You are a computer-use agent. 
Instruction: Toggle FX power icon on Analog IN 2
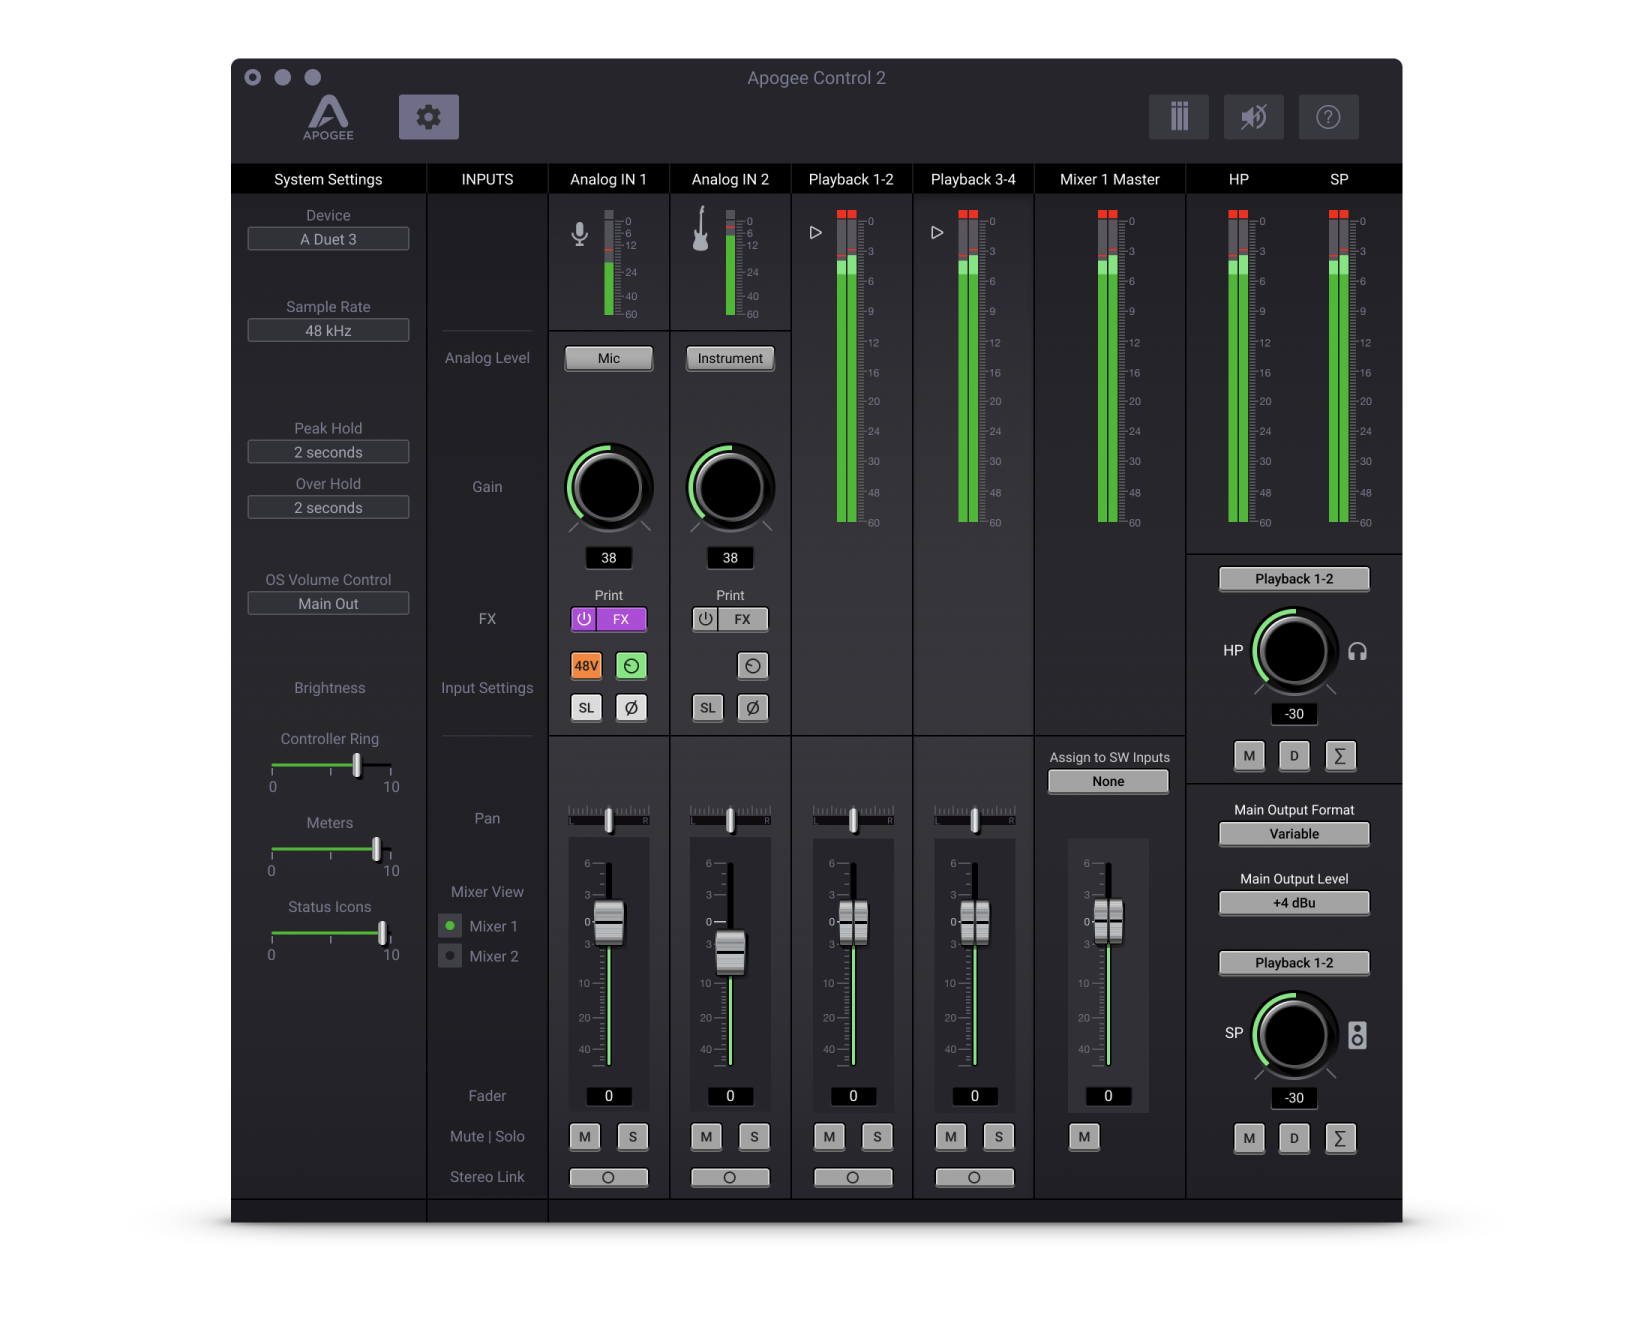point(705,619)
